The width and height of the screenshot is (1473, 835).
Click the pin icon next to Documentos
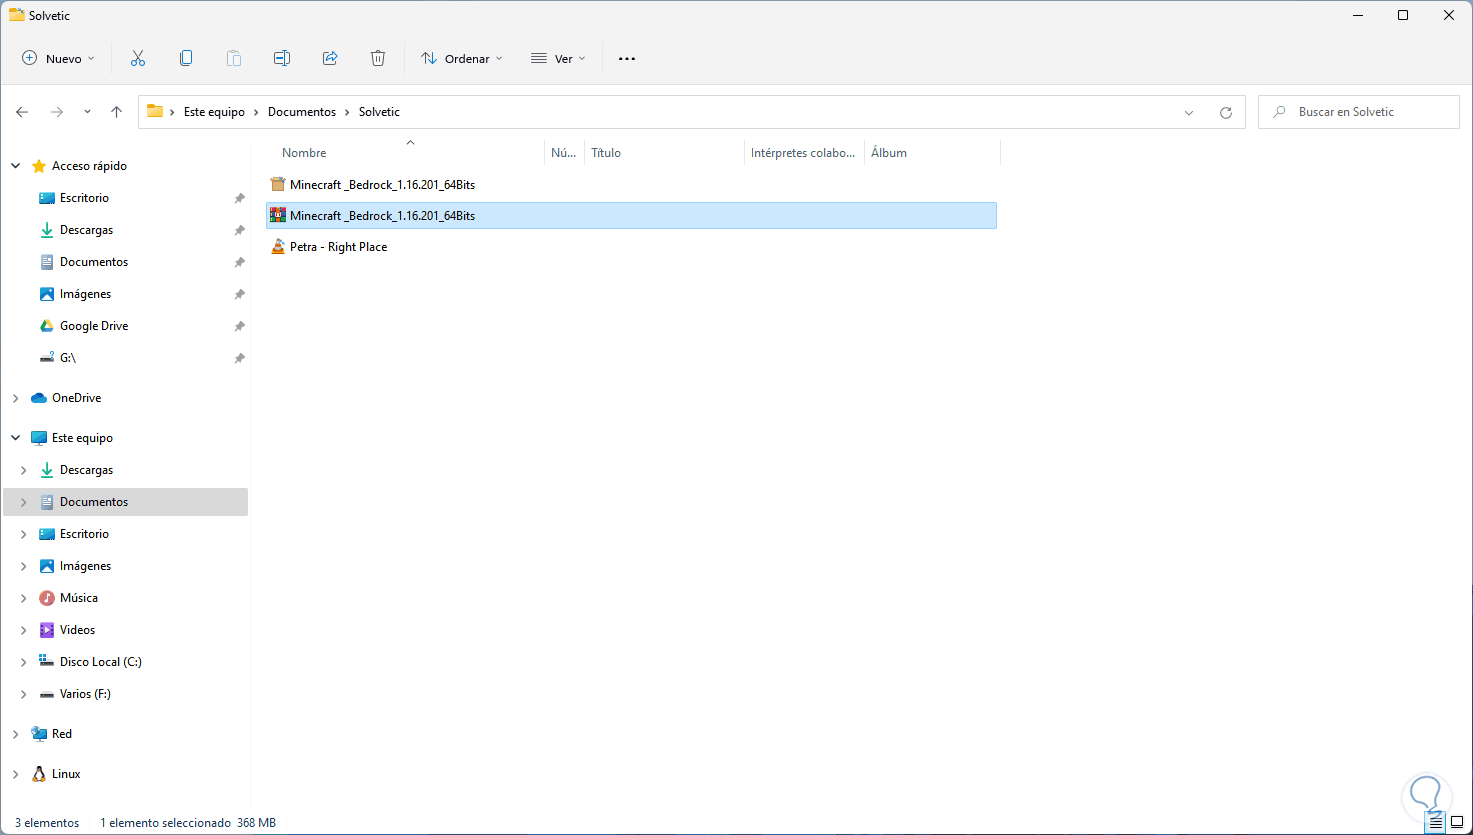coord(240,262)
